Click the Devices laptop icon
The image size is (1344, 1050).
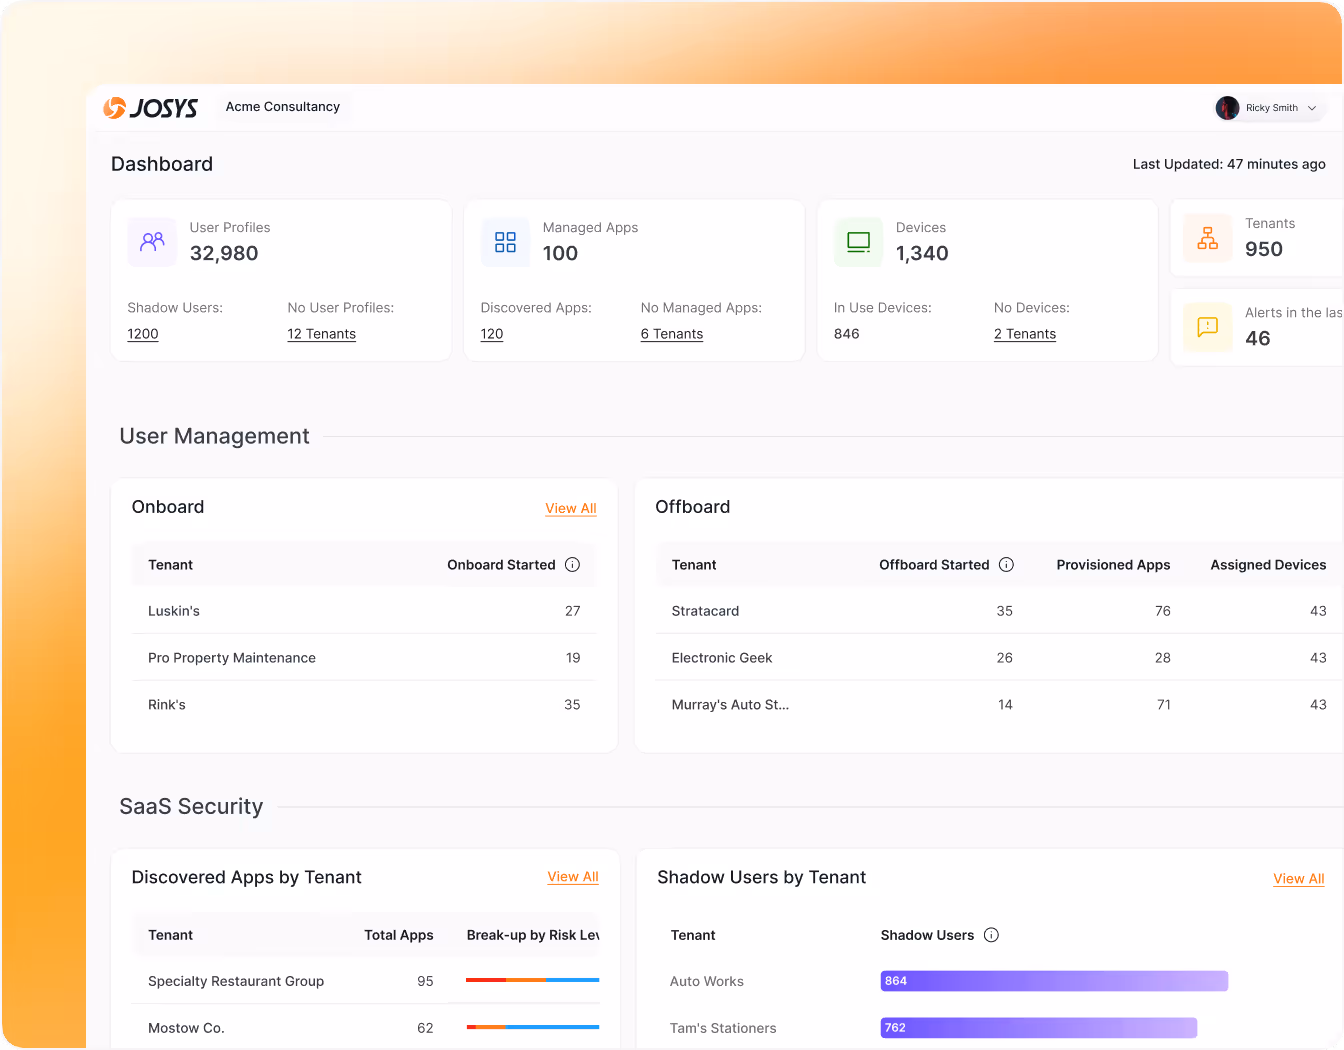coord(858,242)
